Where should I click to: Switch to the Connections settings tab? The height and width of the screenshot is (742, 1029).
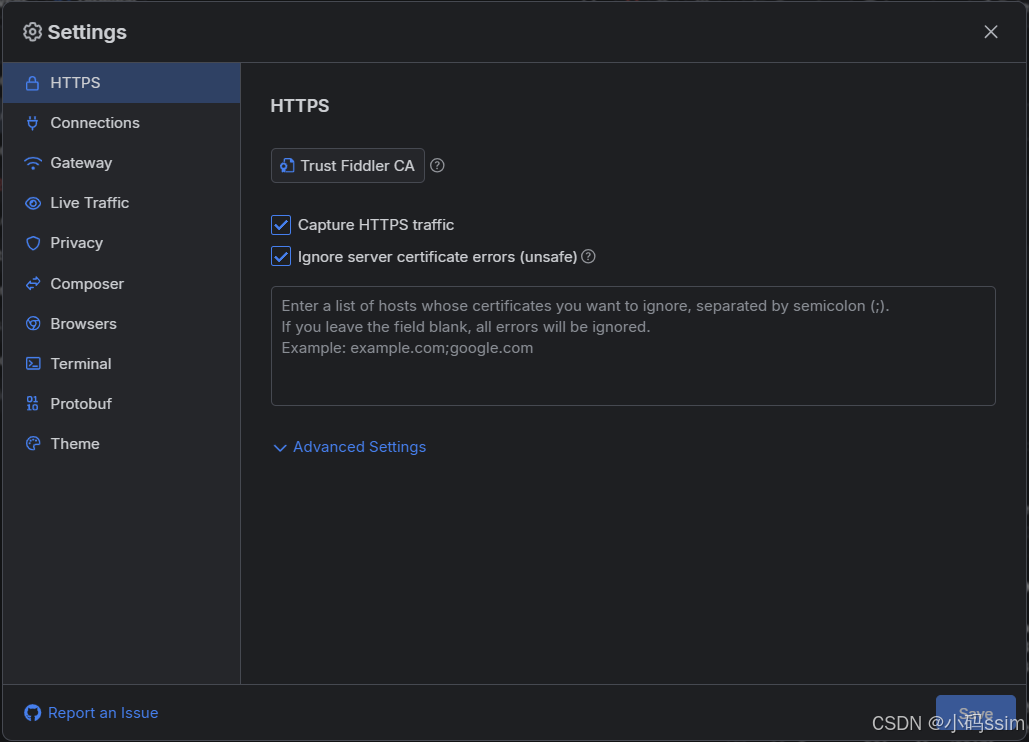[x=121, y=123]
